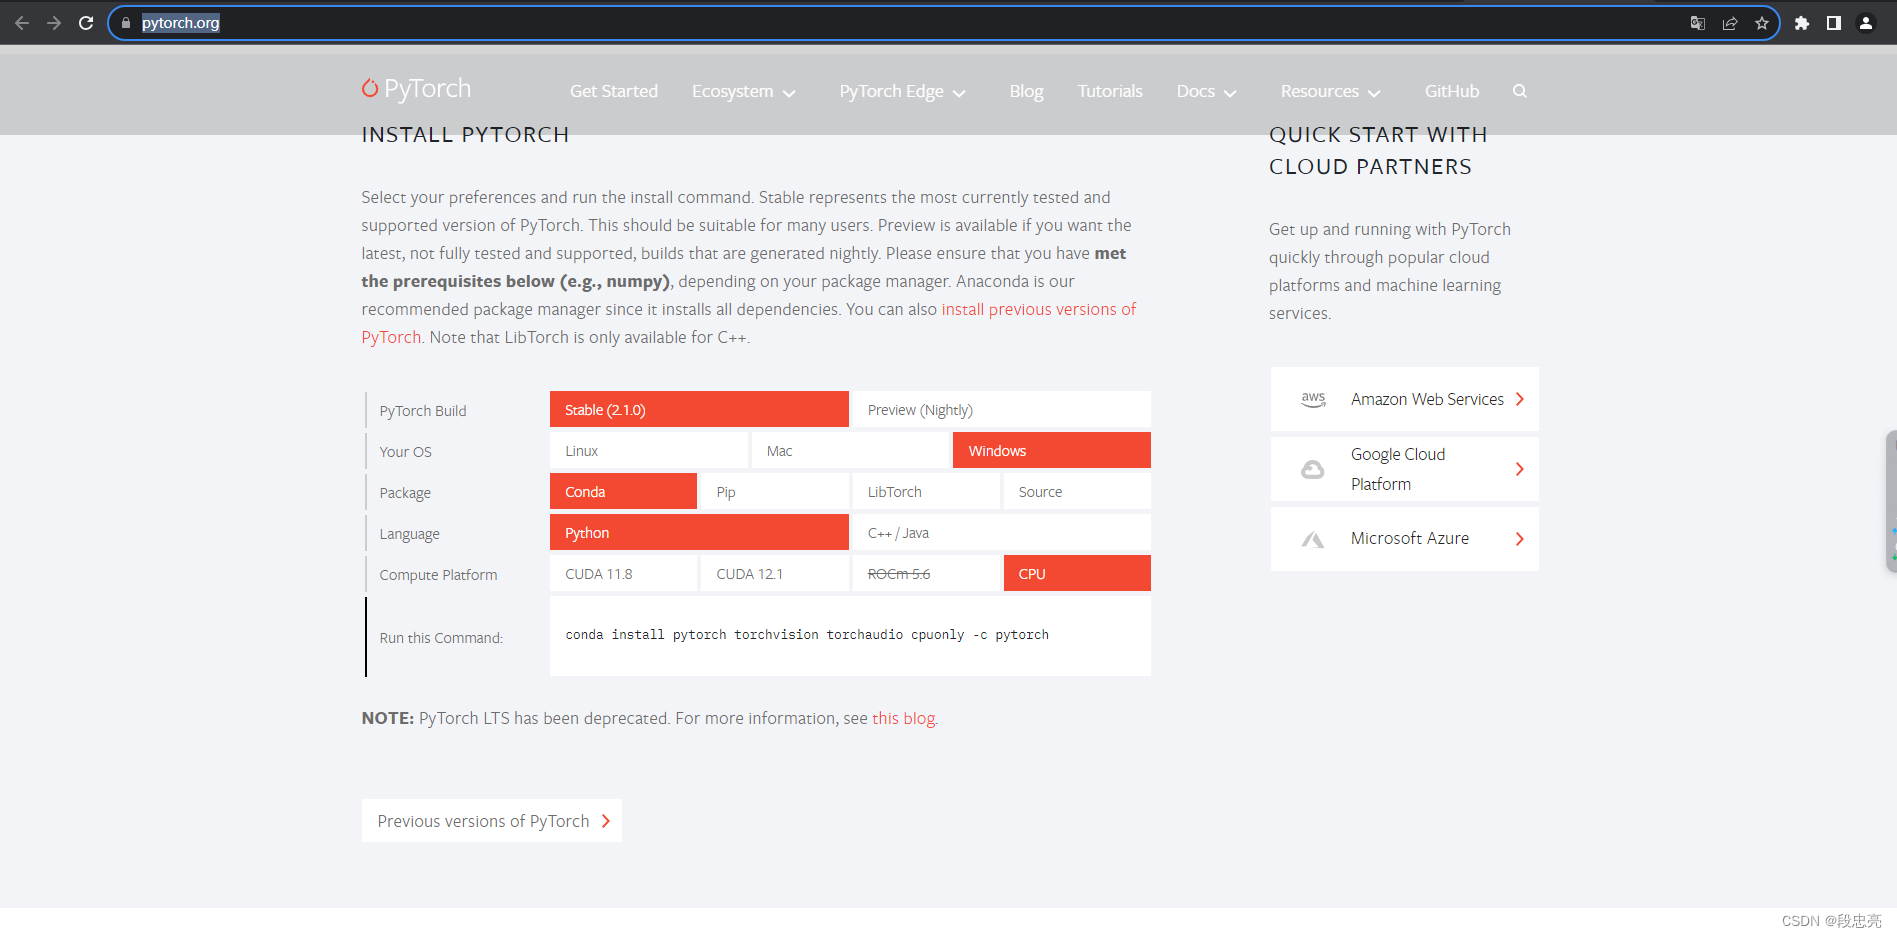Click the arrow beside Amazon Web Services
The width and height of the screenshot is (1897, 937).
[x=1520, y=399]
